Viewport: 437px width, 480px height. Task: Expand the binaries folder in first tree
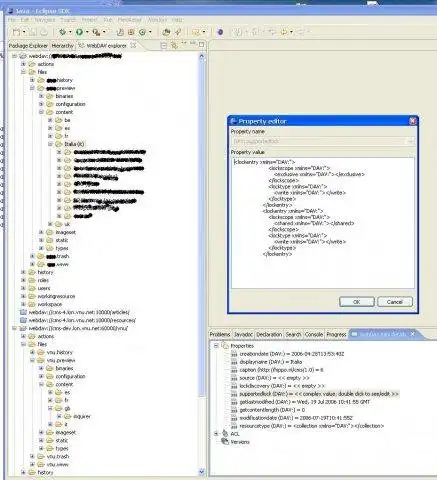[x=41, y=96]
